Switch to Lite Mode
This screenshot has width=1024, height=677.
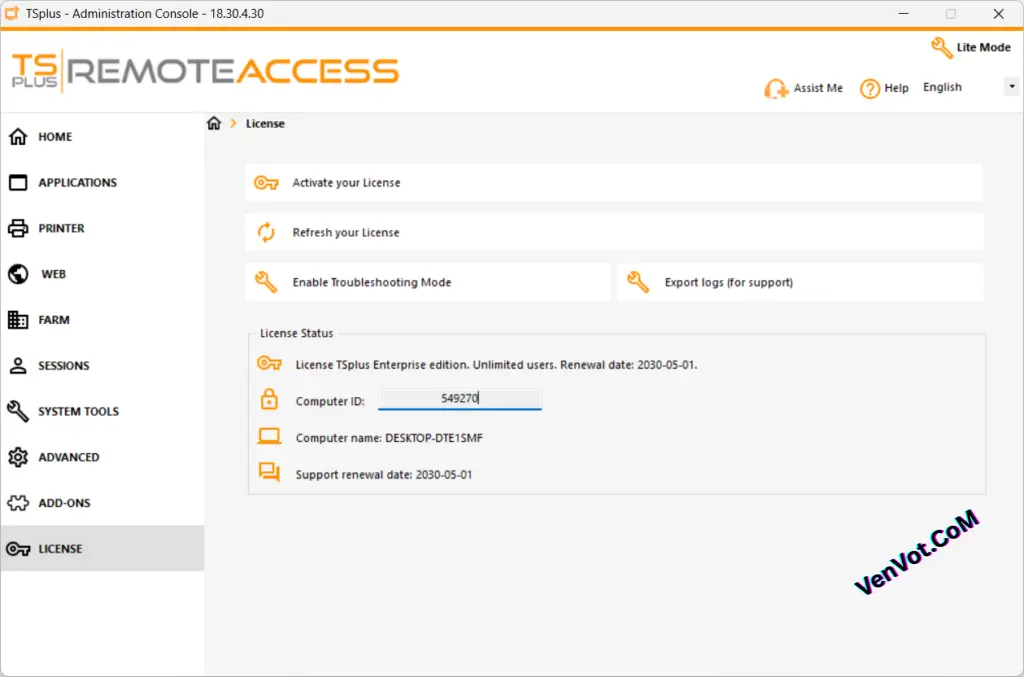pyautogui.click(x=971, y=48)
